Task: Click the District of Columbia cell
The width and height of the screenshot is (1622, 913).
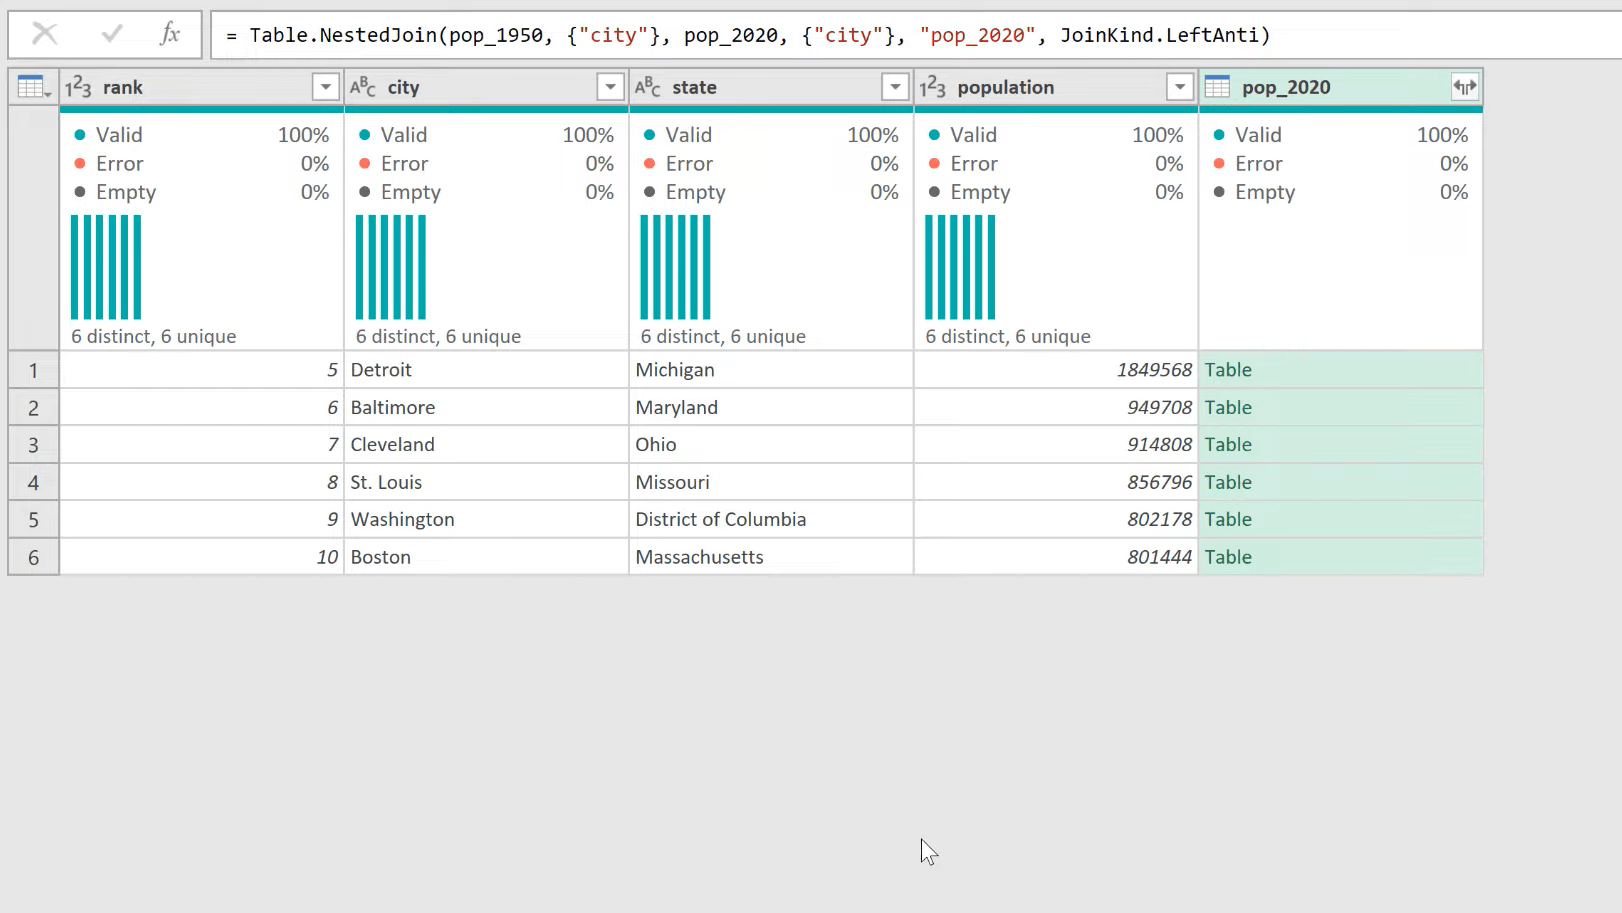Action: click(x=771, y=519)
